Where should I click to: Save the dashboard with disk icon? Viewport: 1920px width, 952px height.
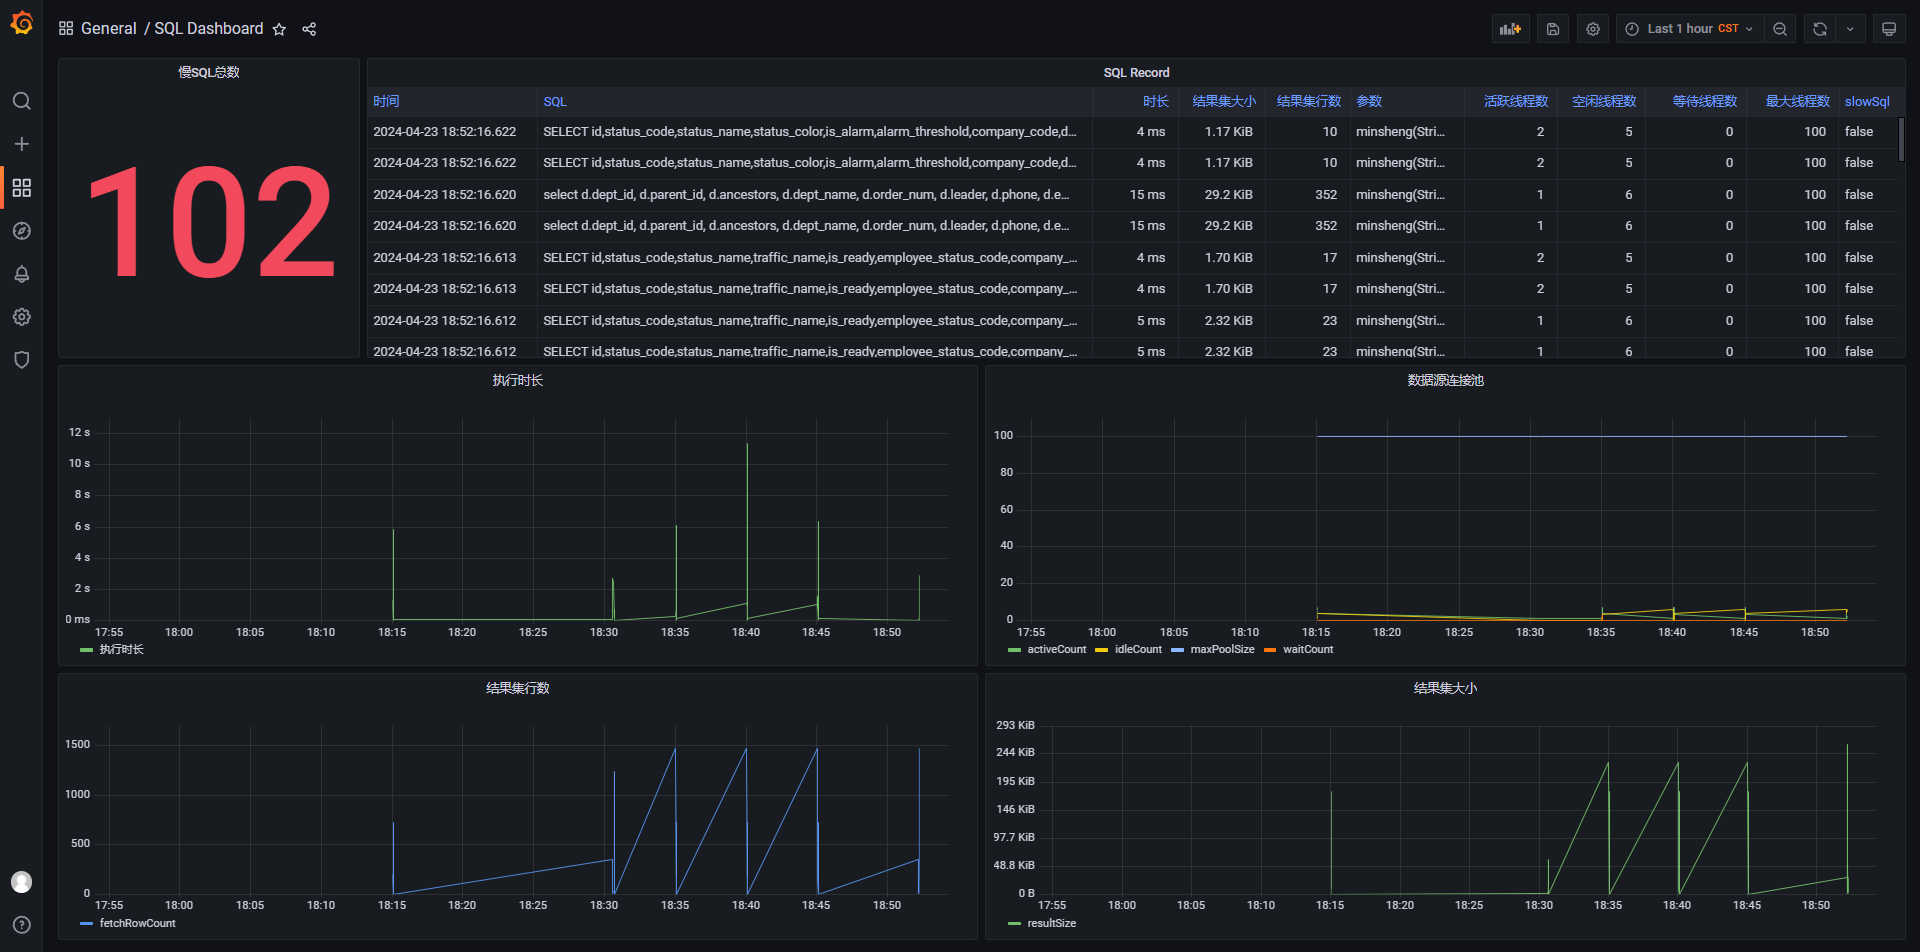pos(1552,29)
